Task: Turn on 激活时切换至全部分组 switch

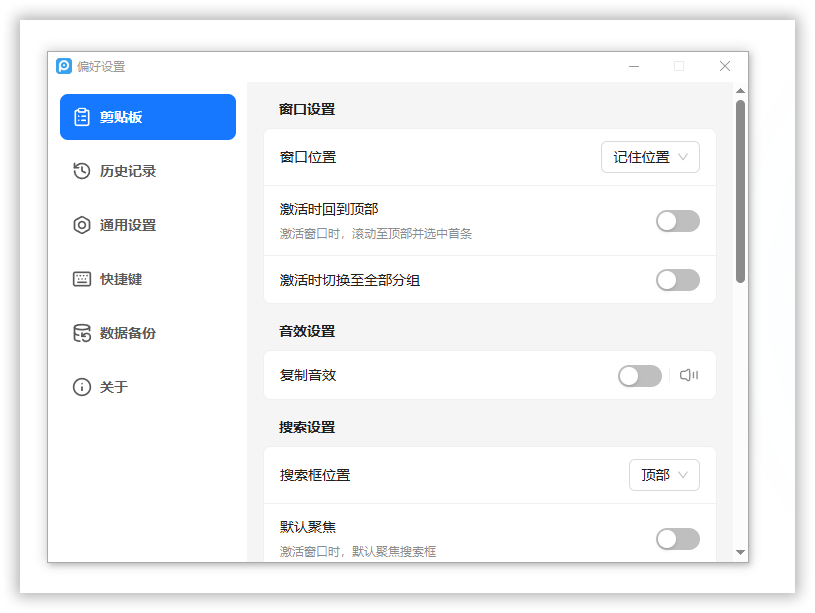Action: pyautogui.click(x=677, y=280)
